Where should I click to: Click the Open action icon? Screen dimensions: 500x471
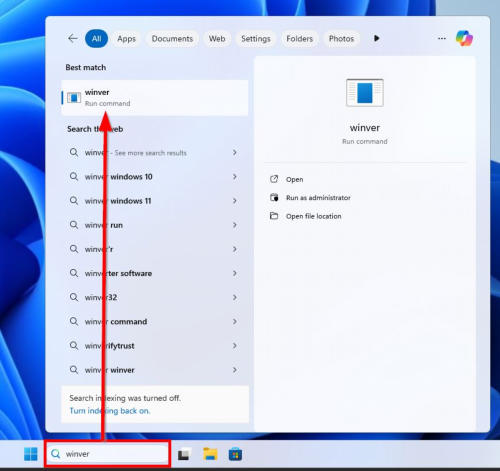(274, 179)
